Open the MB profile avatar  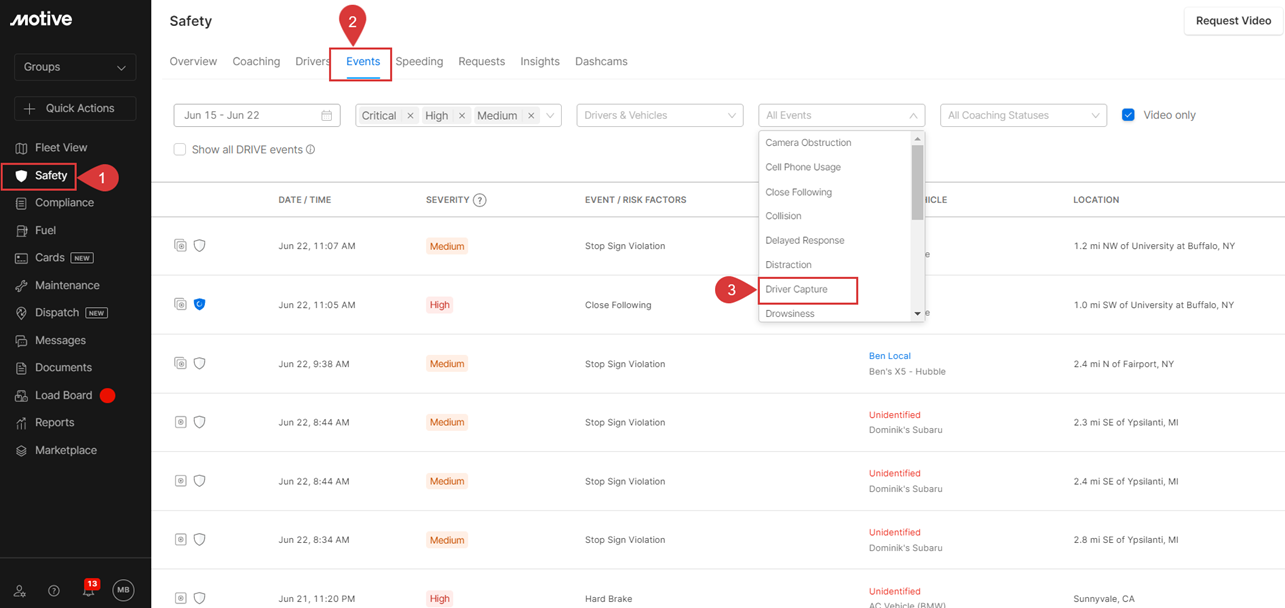[123, 590]
